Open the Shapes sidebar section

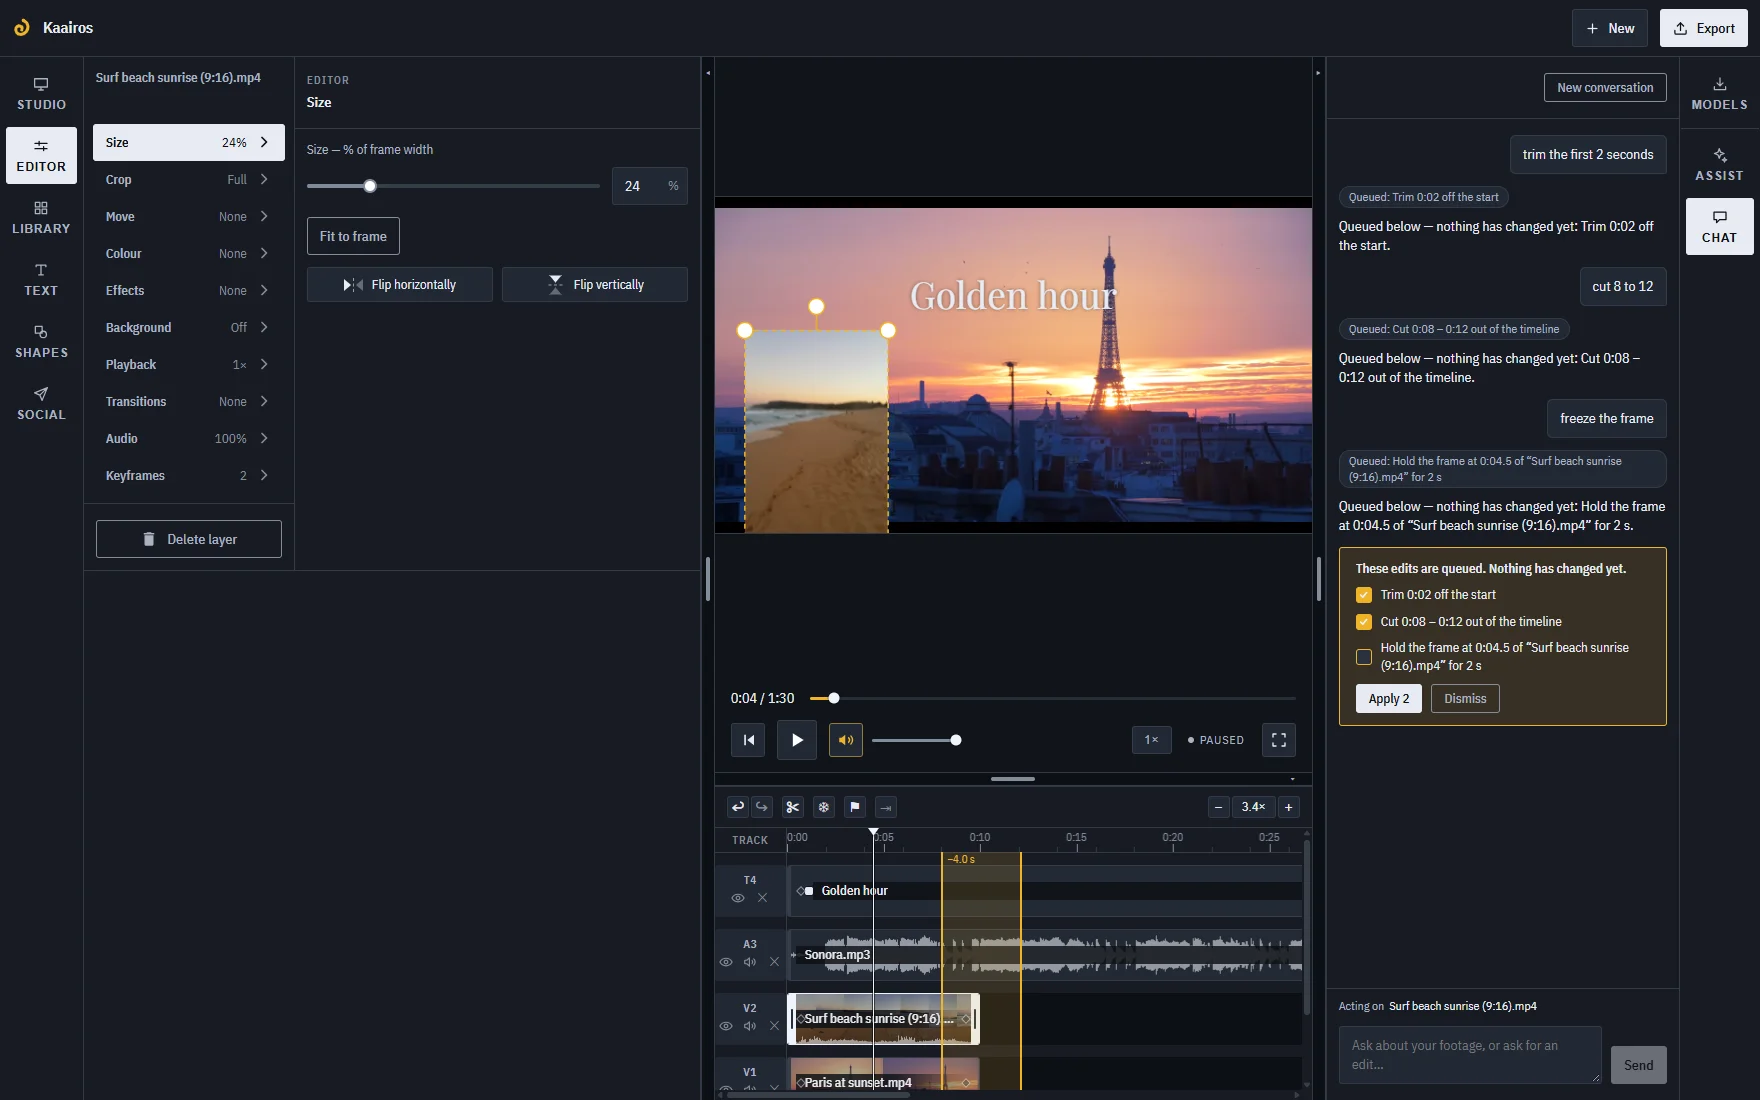click(41, 342)
